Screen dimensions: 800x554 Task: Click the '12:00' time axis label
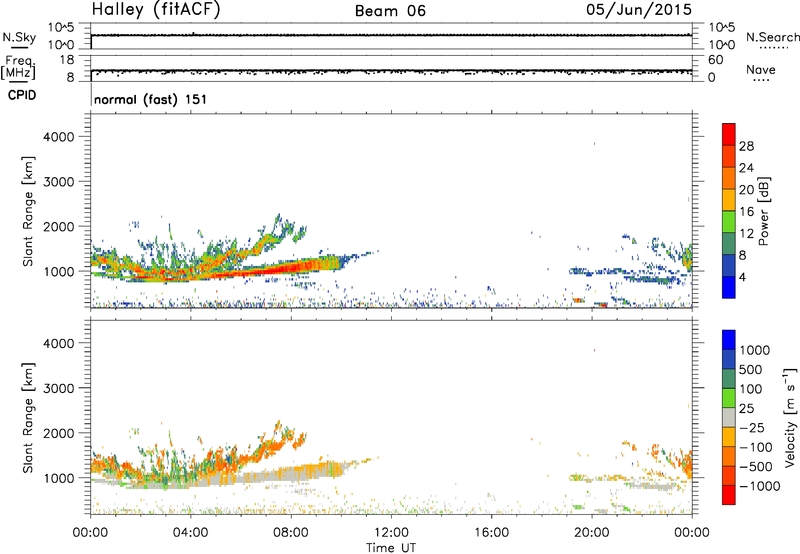[391, 533]
